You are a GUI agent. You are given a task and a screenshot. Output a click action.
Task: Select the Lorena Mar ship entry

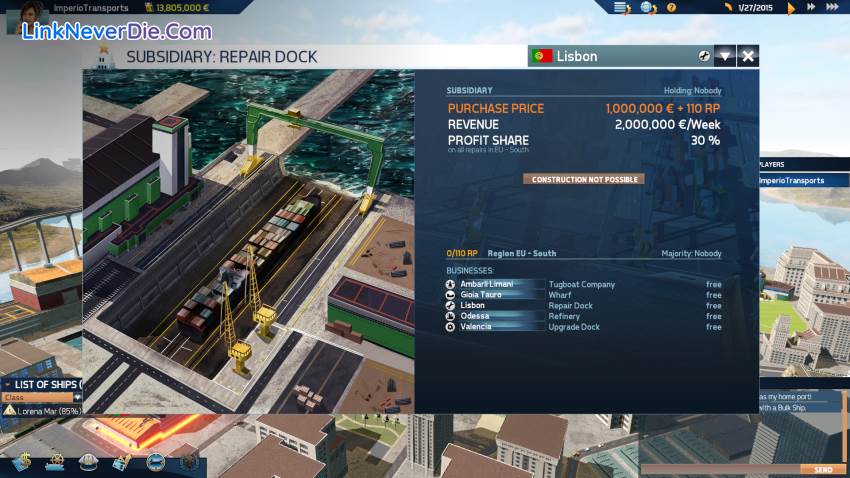coord(42,411)
